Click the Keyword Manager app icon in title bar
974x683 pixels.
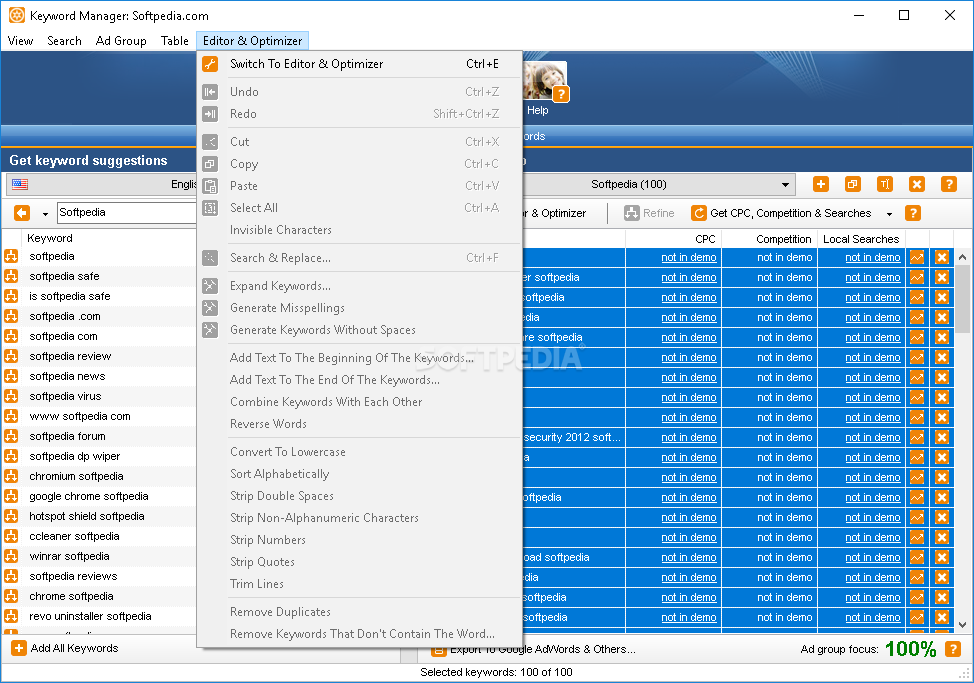[17, 16]
